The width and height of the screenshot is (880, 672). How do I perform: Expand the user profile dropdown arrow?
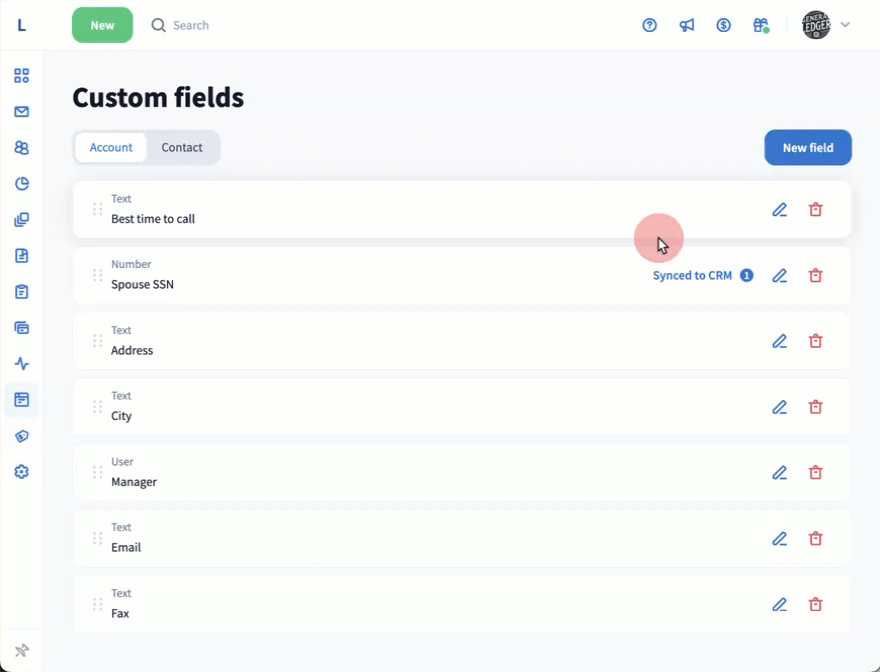[845, 25]
